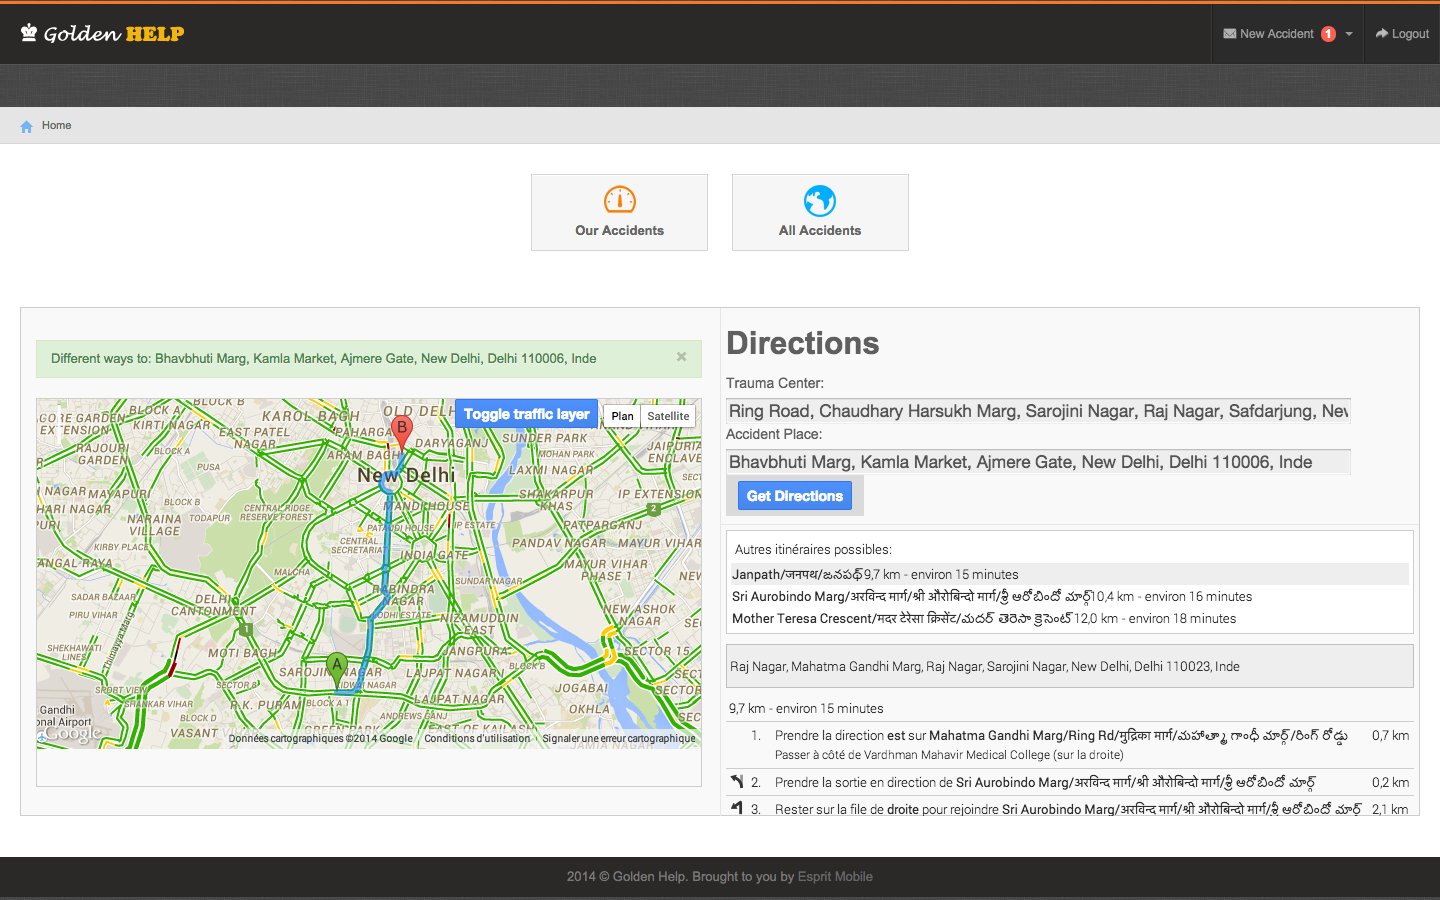The height and width of the screenshot is (900, 1440).
Task: Click the Logout arrow icon
Action: coord(1382,33)
